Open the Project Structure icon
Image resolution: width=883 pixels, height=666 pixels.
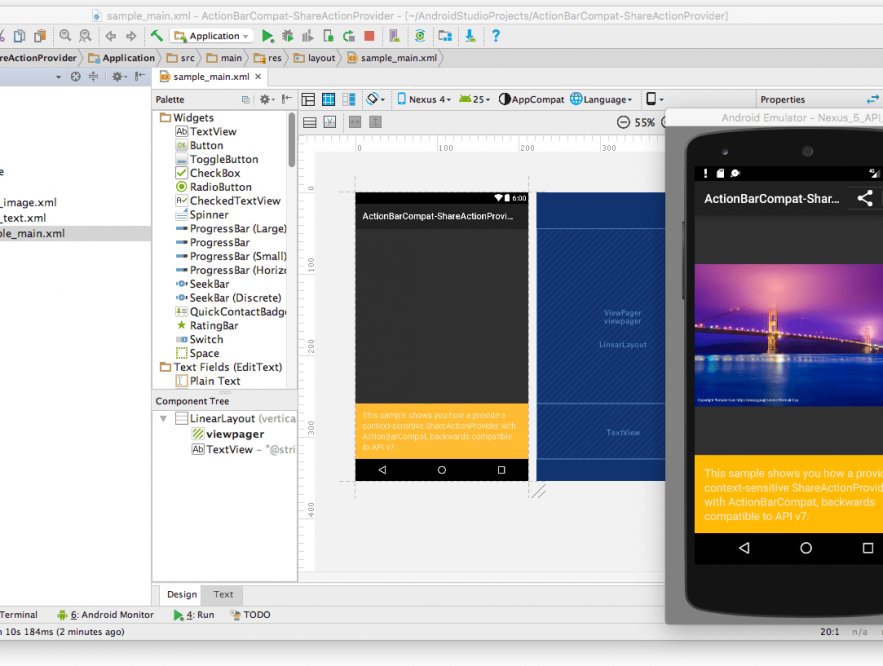(x=445, y=36)
